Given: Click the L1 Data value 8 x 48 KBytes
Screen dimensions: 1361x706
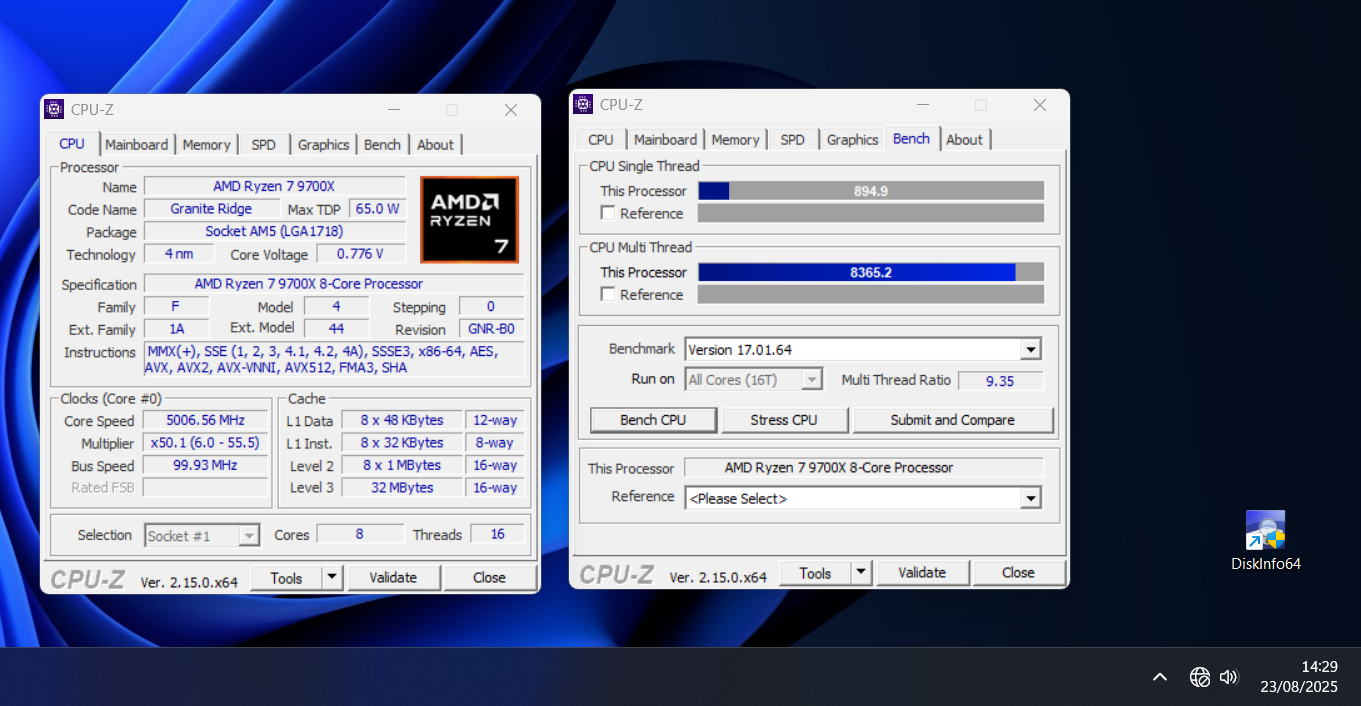Looking at the screenshot, I should 402,421.
